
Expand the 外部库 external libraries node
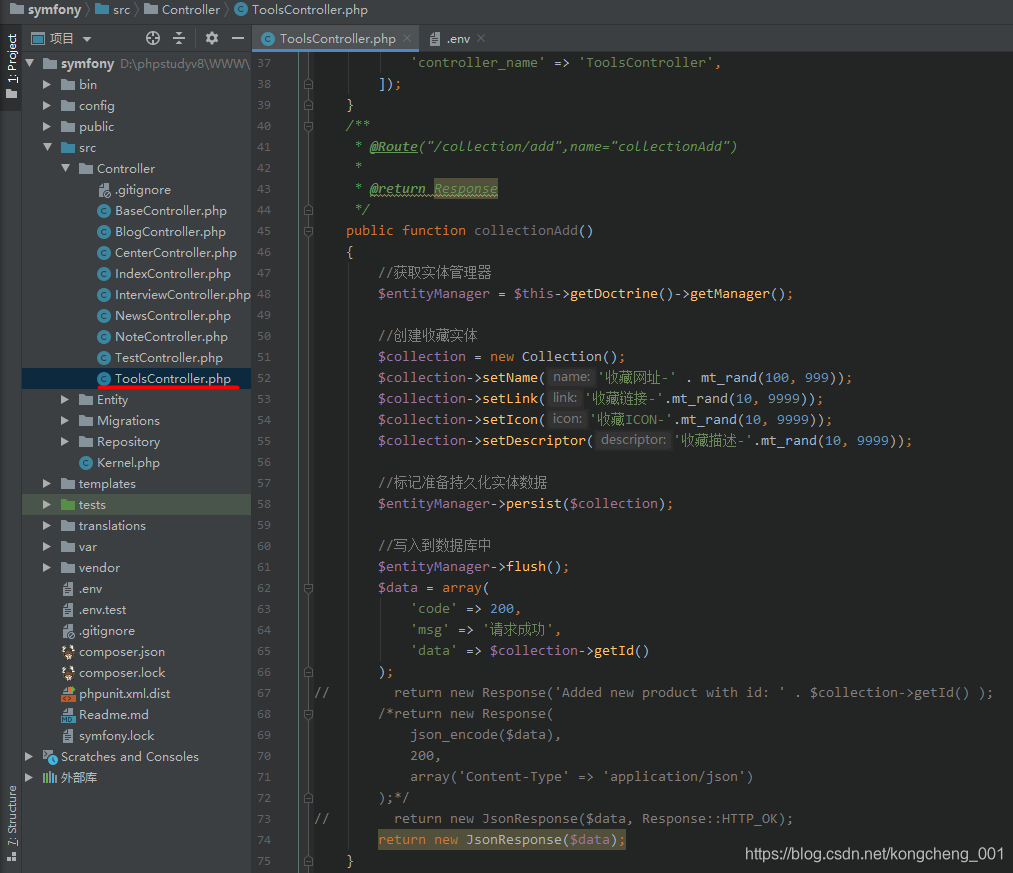[28, 777]
